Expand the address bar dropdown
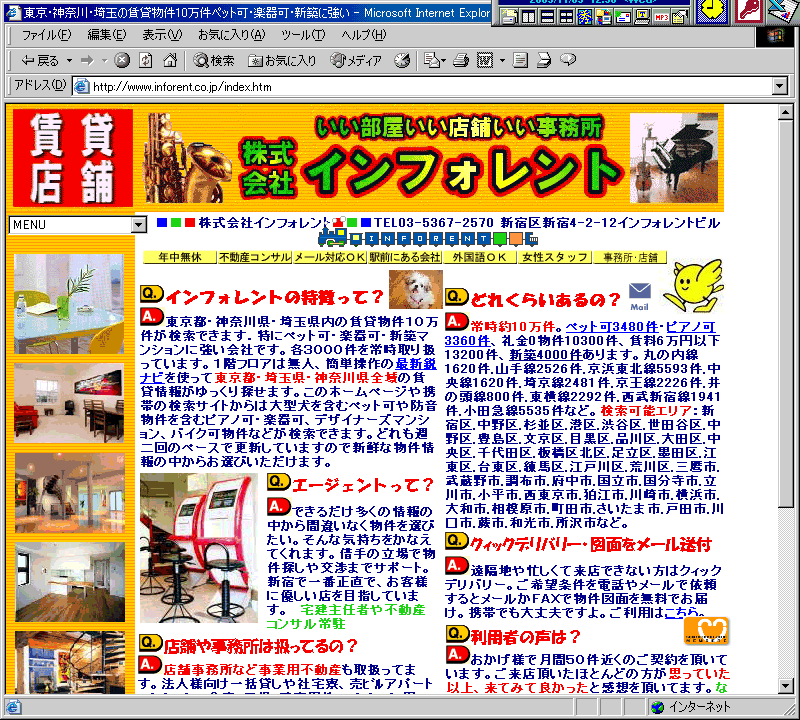Screen dimensions: 800x720 pyautogui.click(x=779, y=87)
